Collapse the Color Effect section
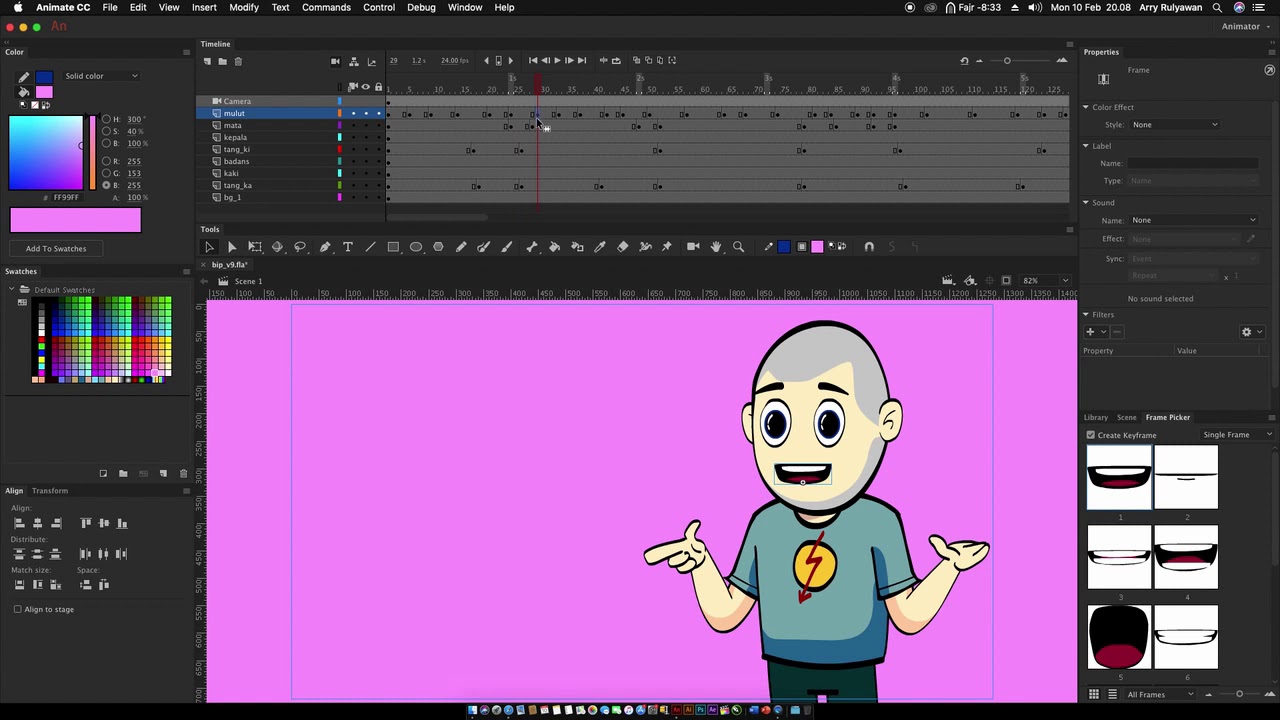Screen dimensions: 1280x720 (x=1085, y=107)
